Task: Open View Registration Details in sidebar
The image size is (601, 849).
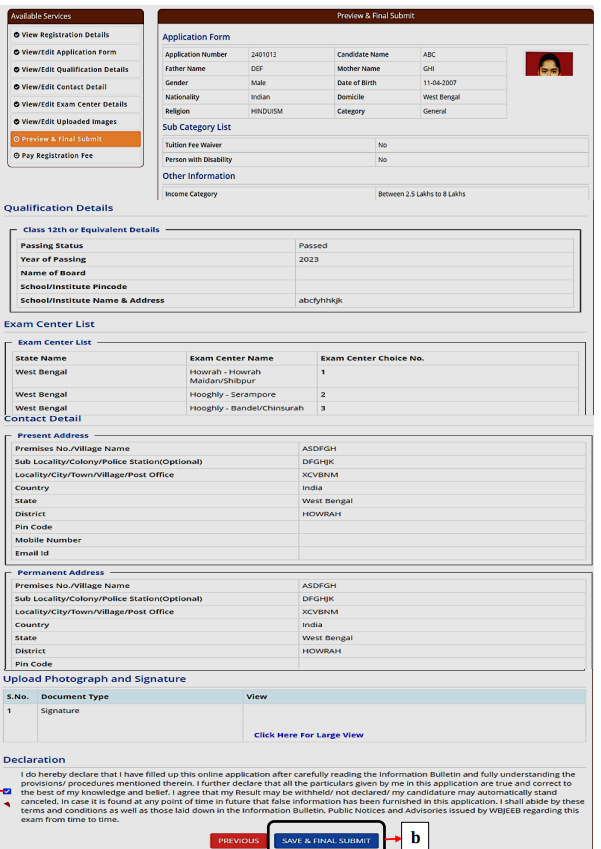Action: coord(64,35)
